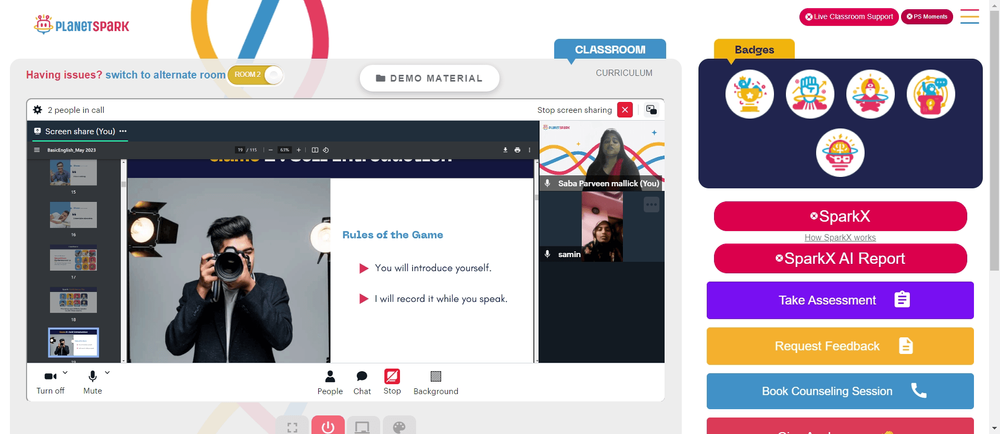This screenshot has height=434, width=1000.
Task: Enter fullscreen mode below video
Action: [292, 426]
